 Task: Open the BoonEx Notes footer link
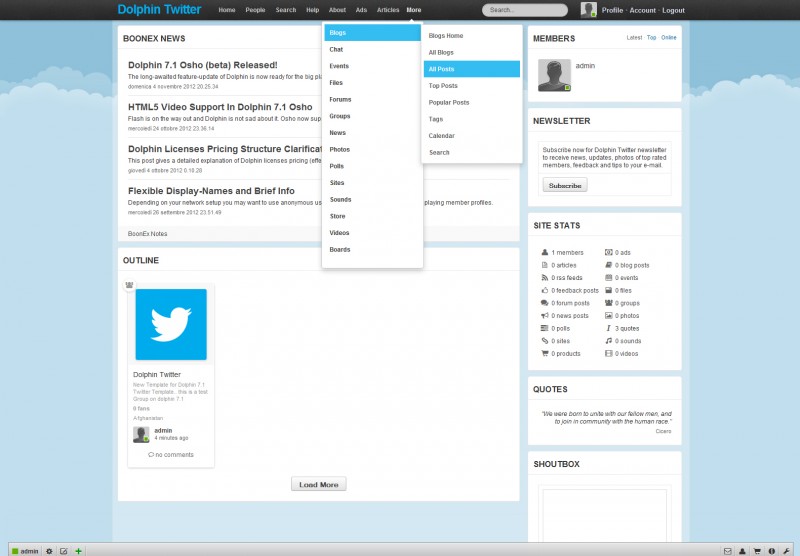point(147,234)
